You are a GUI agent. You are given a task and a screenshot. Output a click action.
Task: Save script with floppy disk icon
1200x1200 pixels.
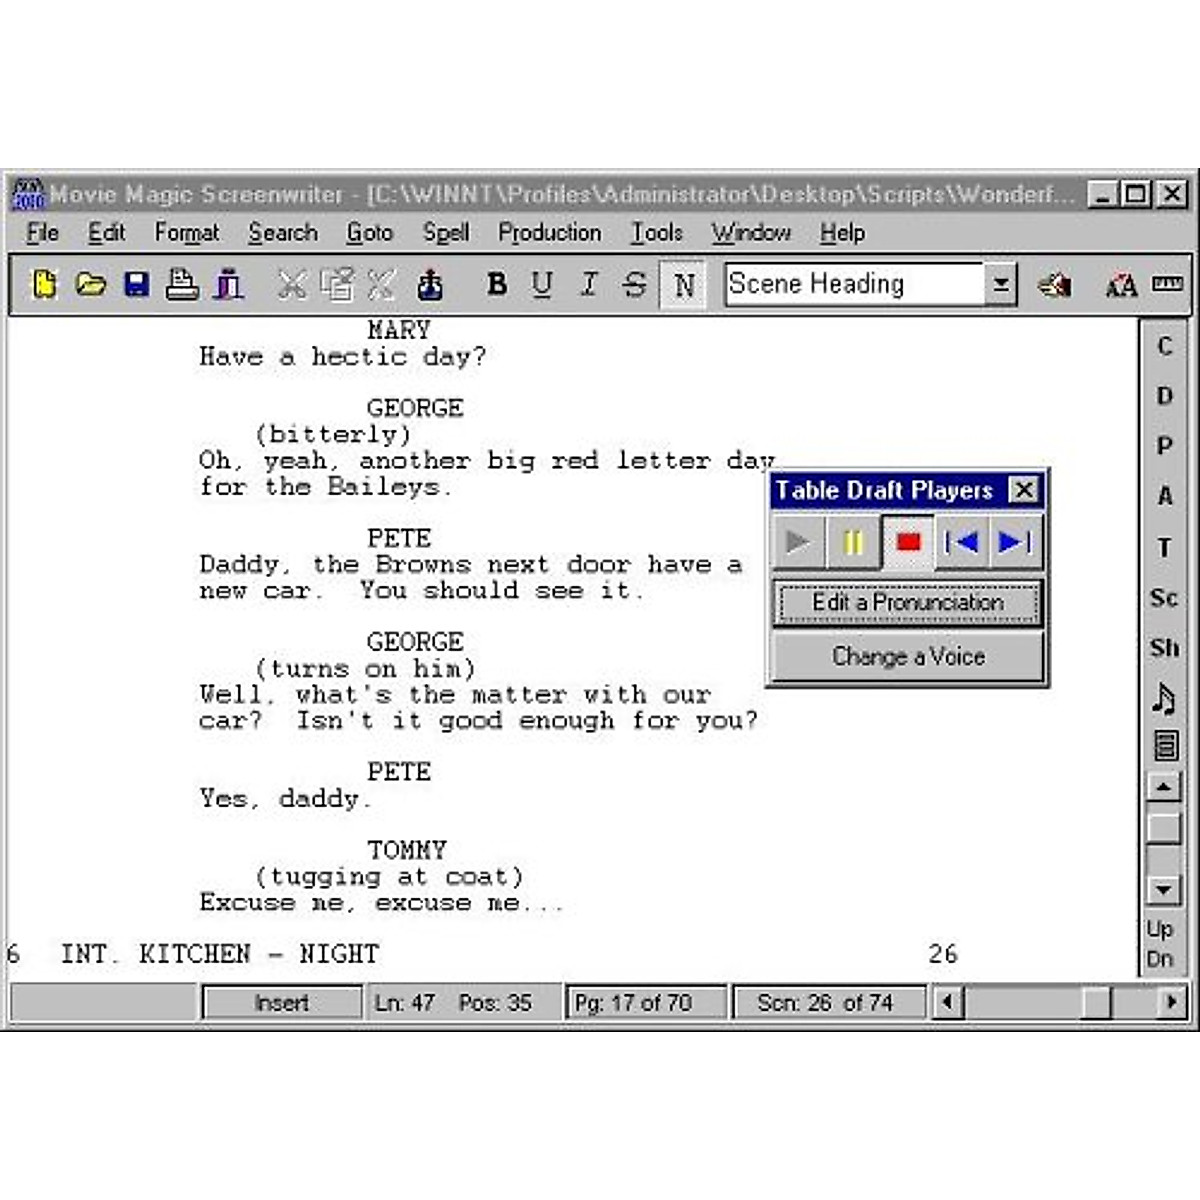tap(136, 285)
